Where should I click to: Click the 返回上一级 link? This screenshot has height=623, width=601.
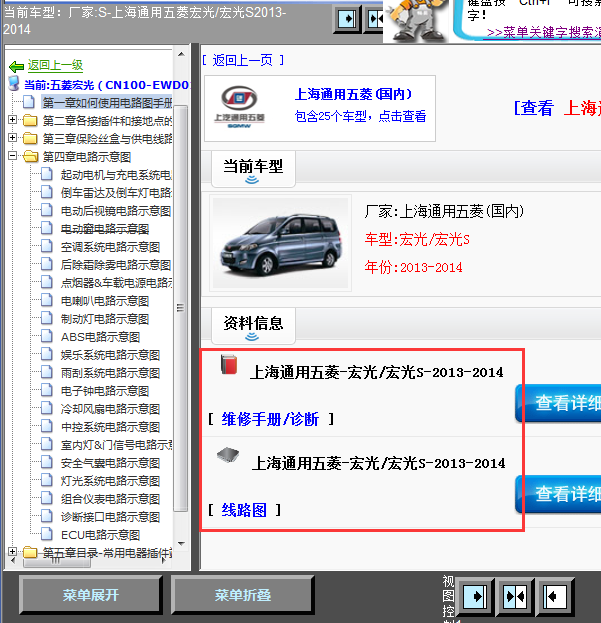tap(55, 65)
